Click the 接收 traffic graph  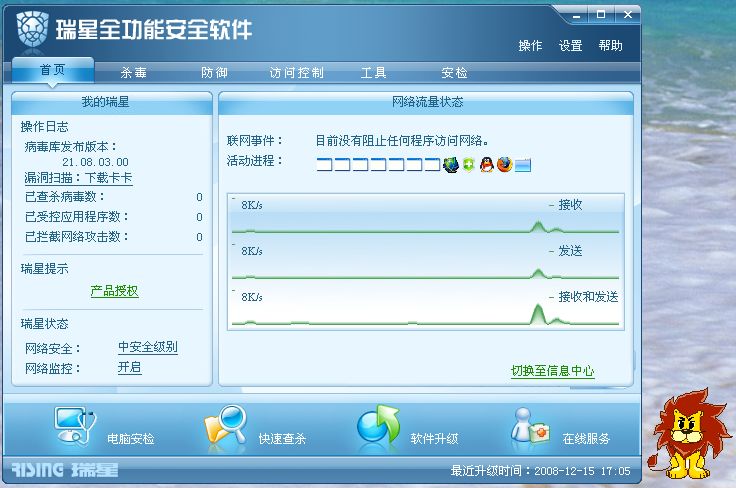426,215
